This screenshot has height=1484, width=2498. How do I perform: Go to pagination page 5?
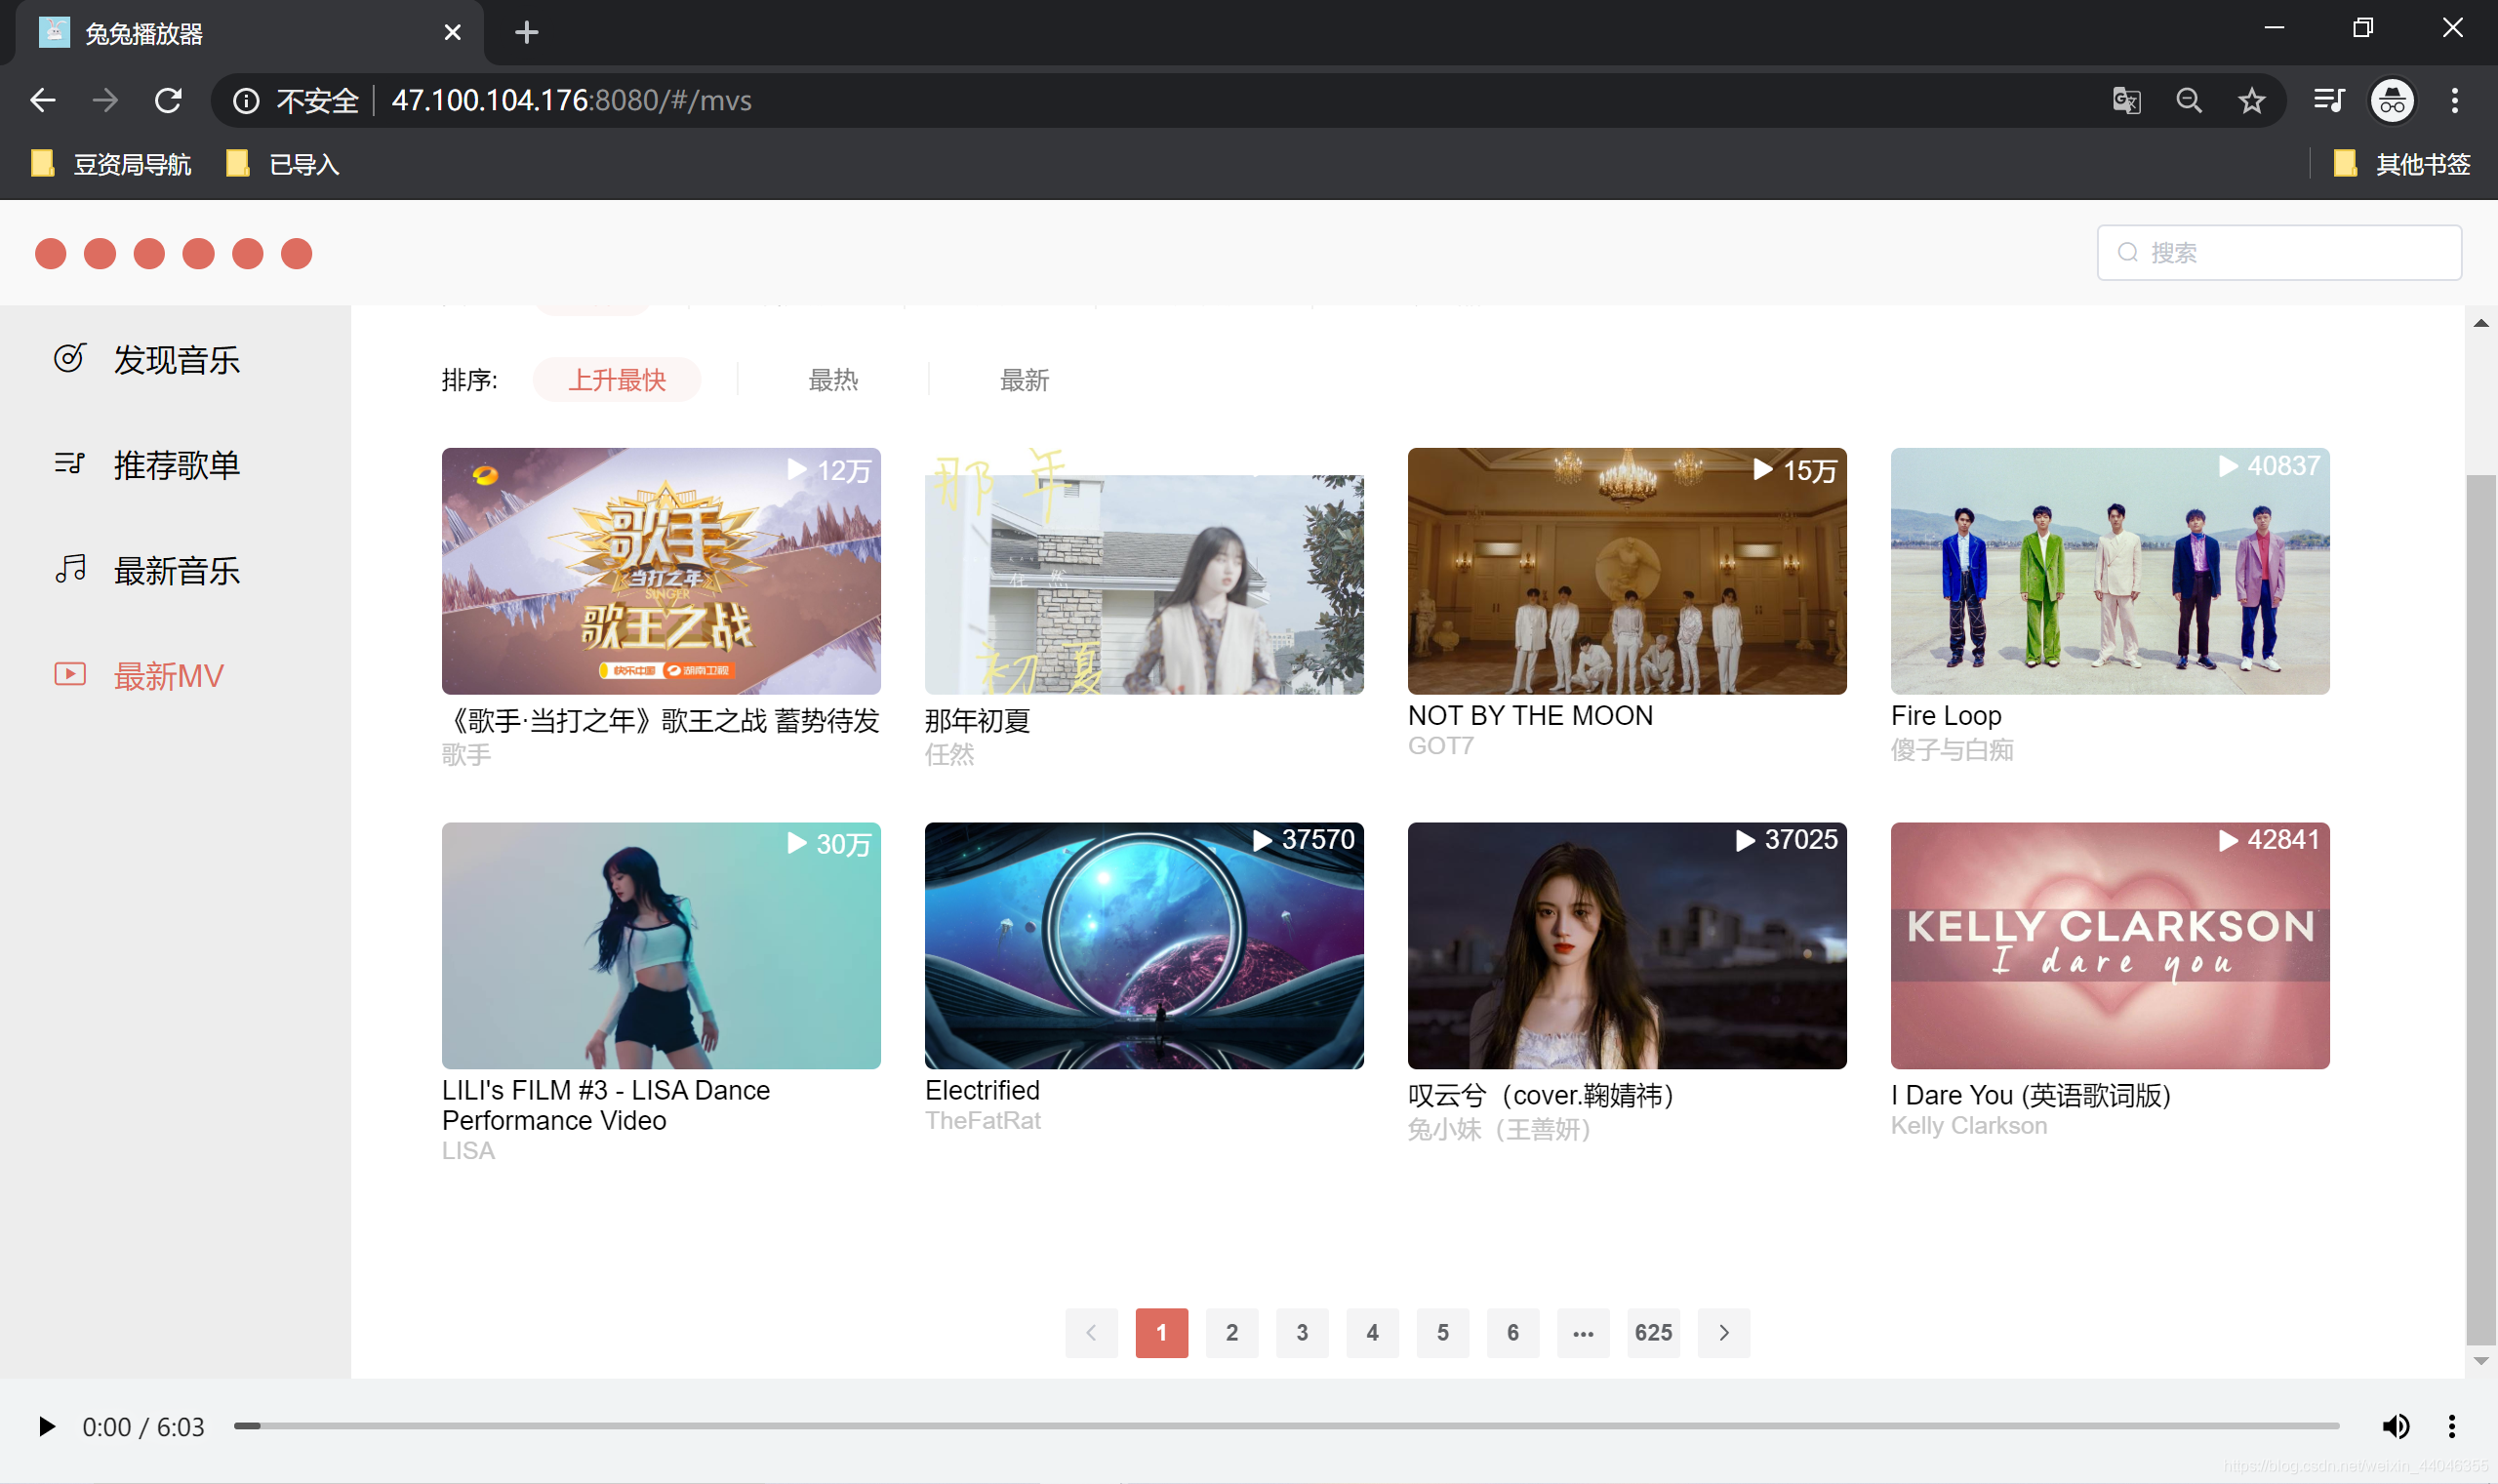(x=1443, y=1332)
